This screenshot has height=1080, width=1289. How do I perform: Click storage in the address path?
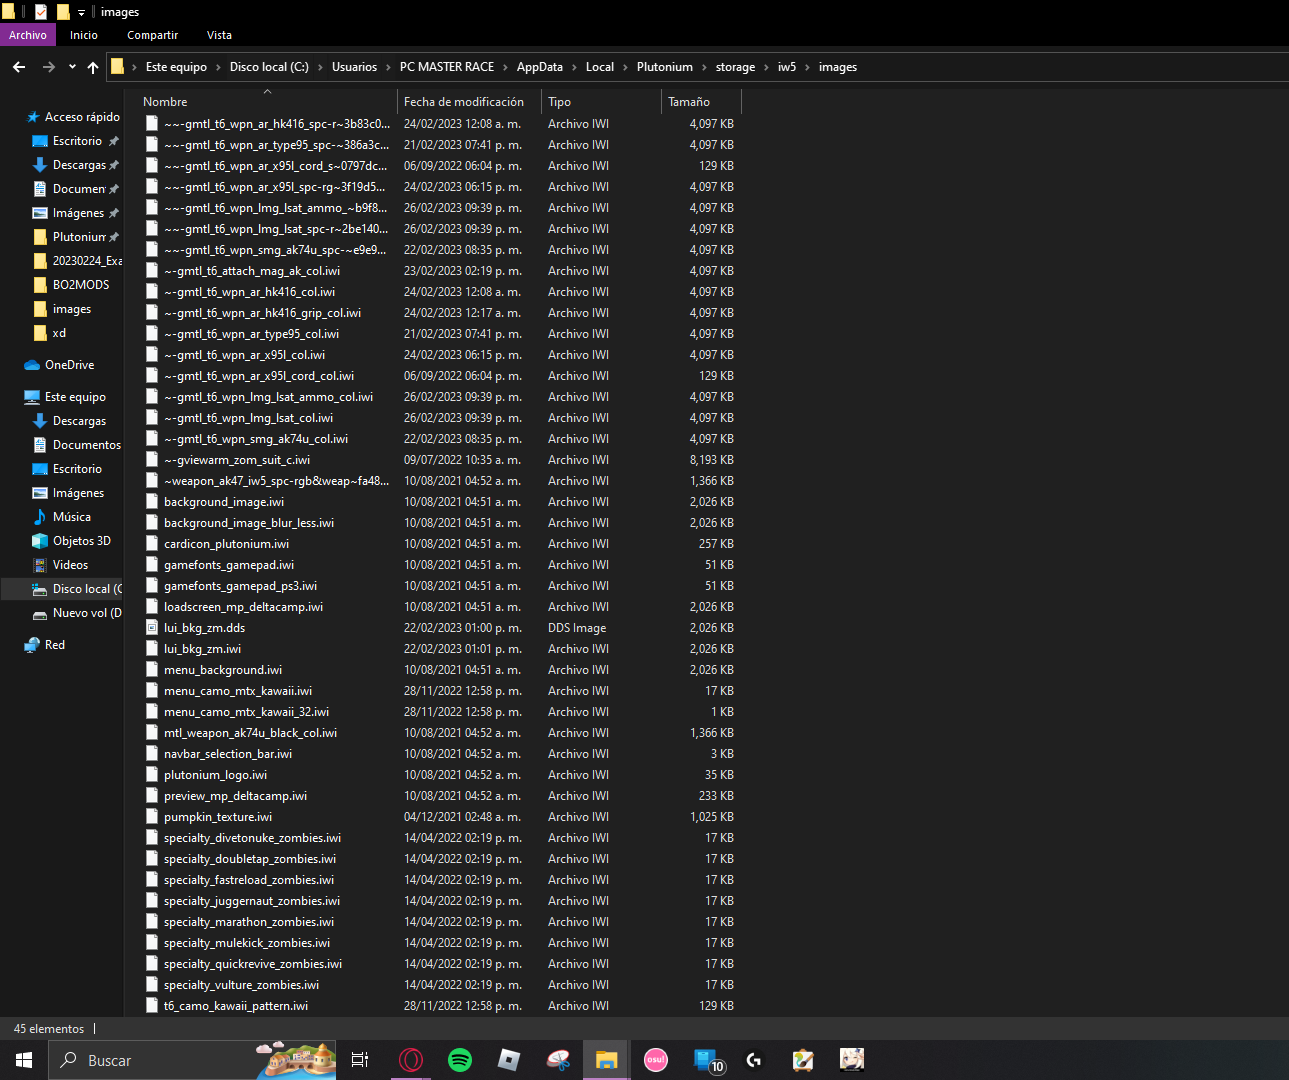click(735, 67)
